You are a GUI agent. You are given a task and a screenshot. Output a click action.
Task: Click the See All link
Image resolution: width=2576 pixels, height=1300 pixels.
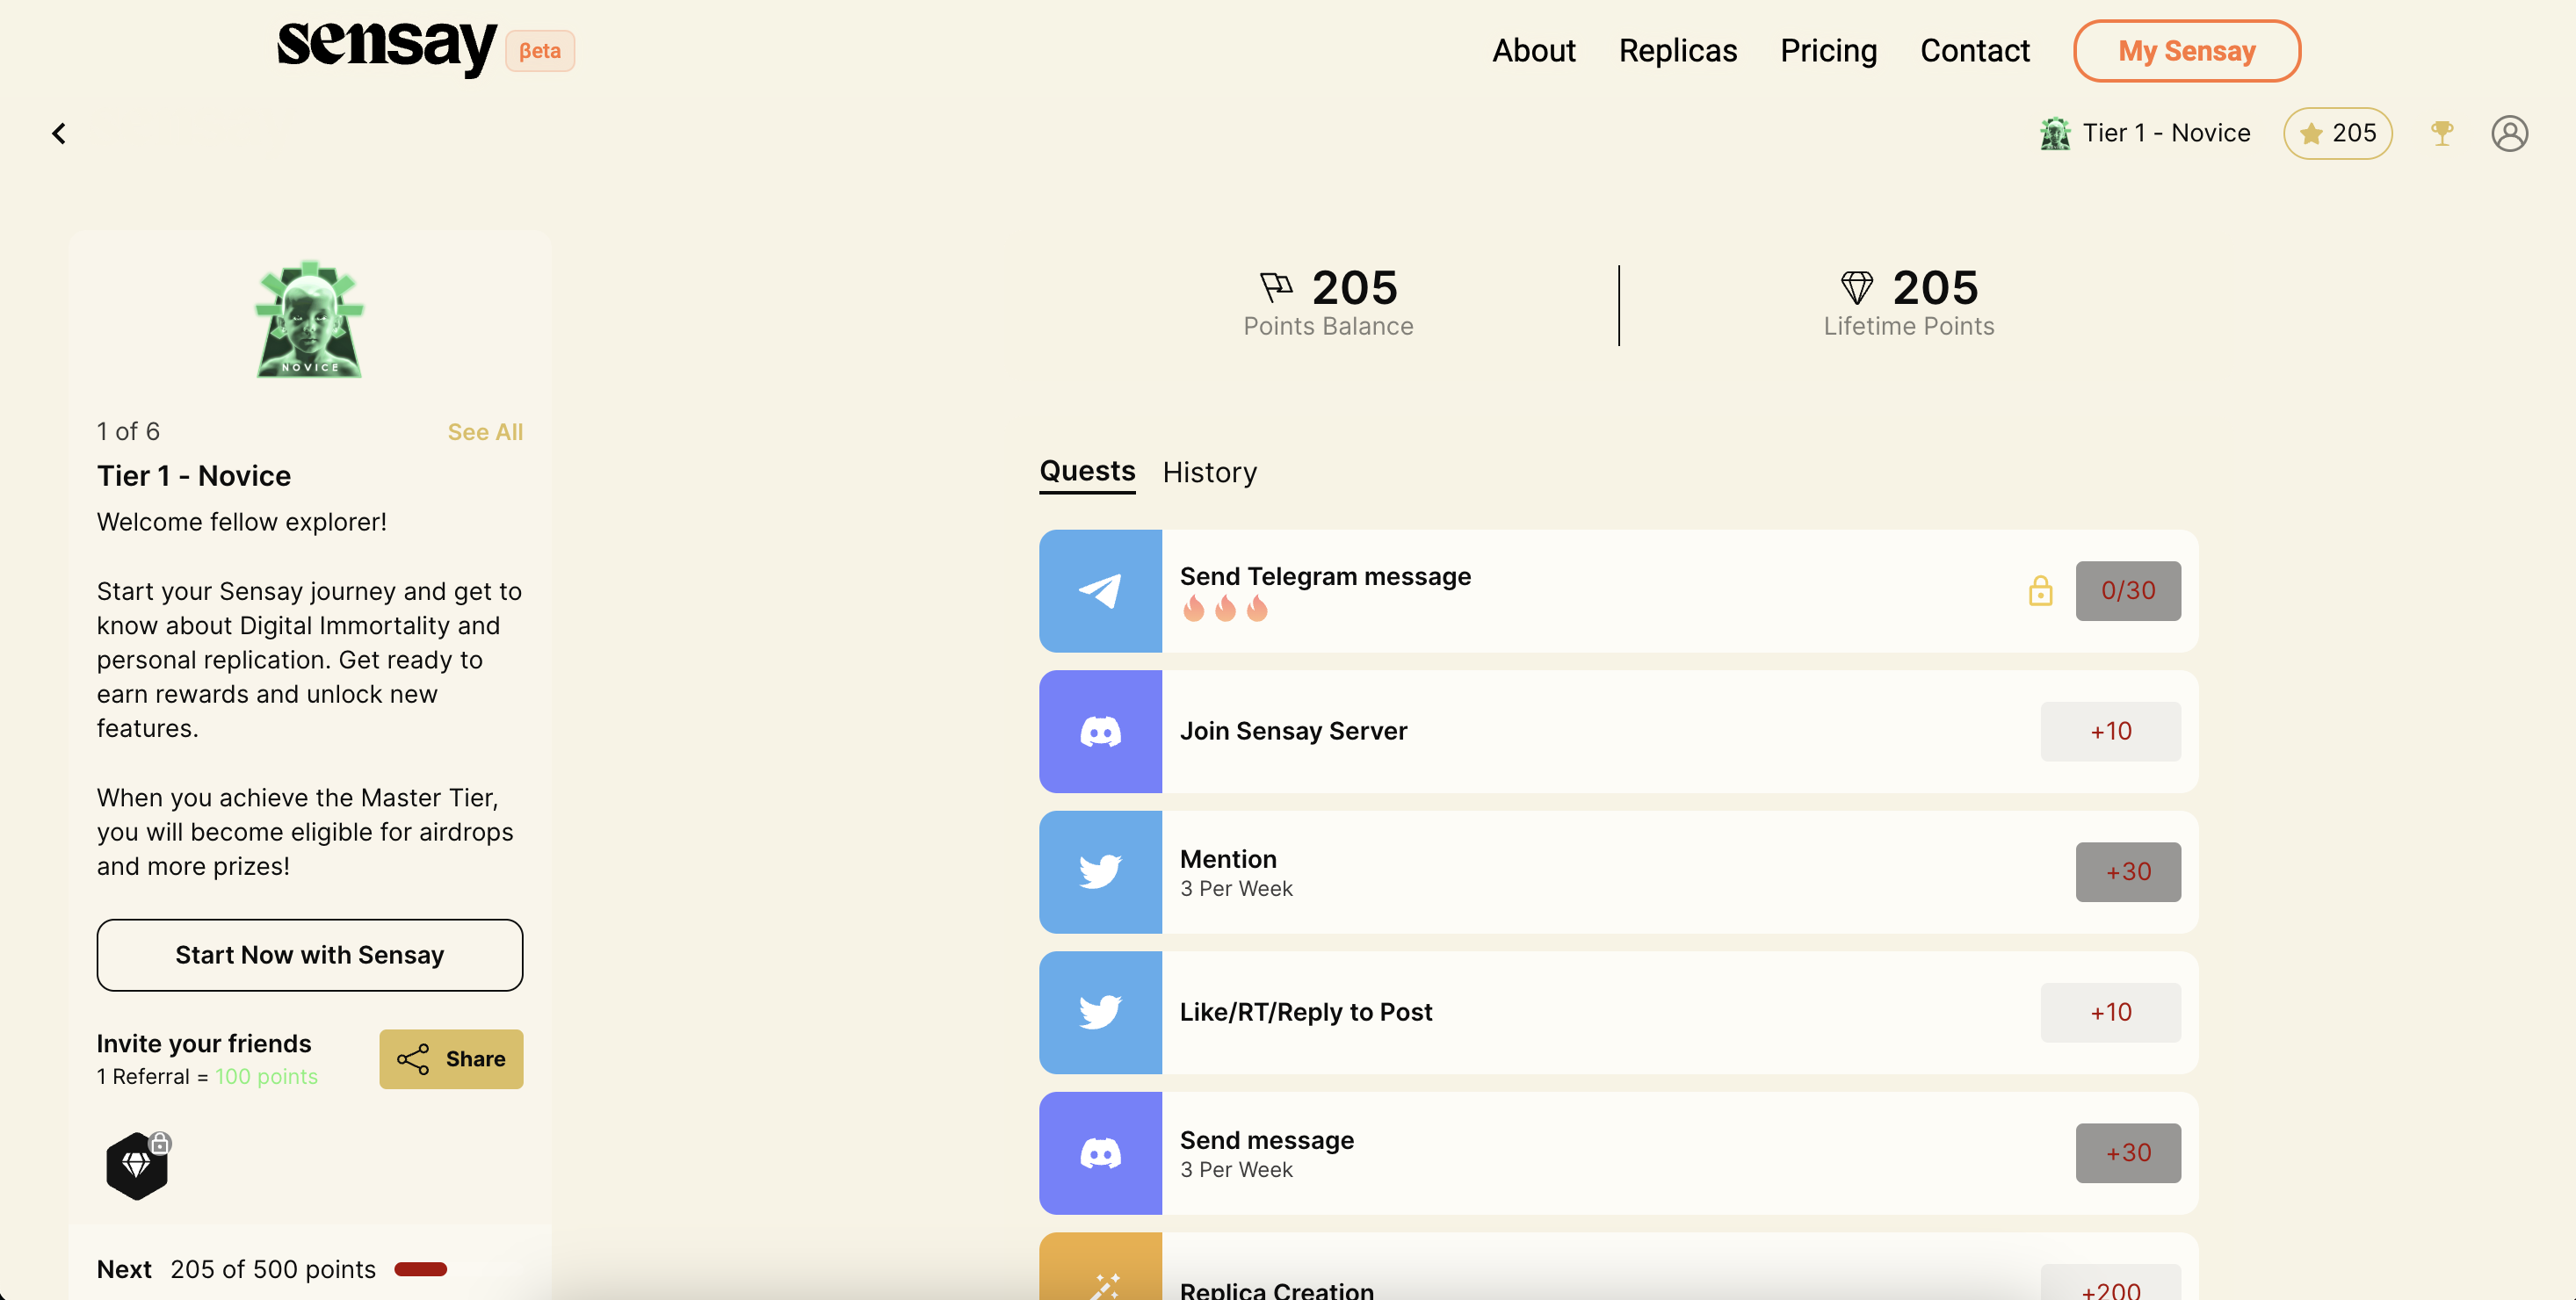tap(485, 432)
